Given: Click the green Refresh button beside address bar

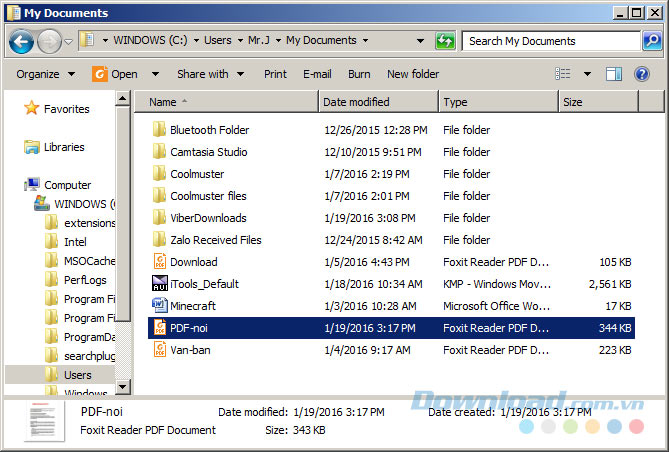Looking at the screenshot, I should [445, 41].
